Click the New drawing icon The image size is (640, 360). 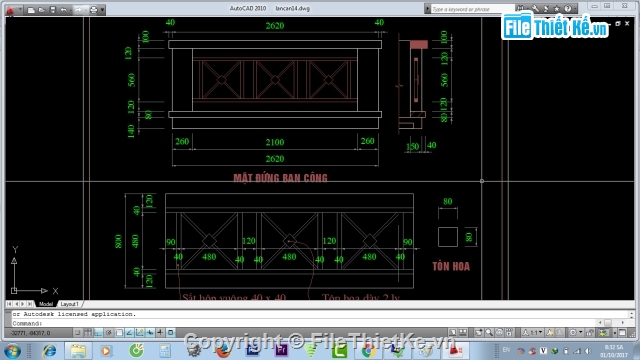click(31, 10)
